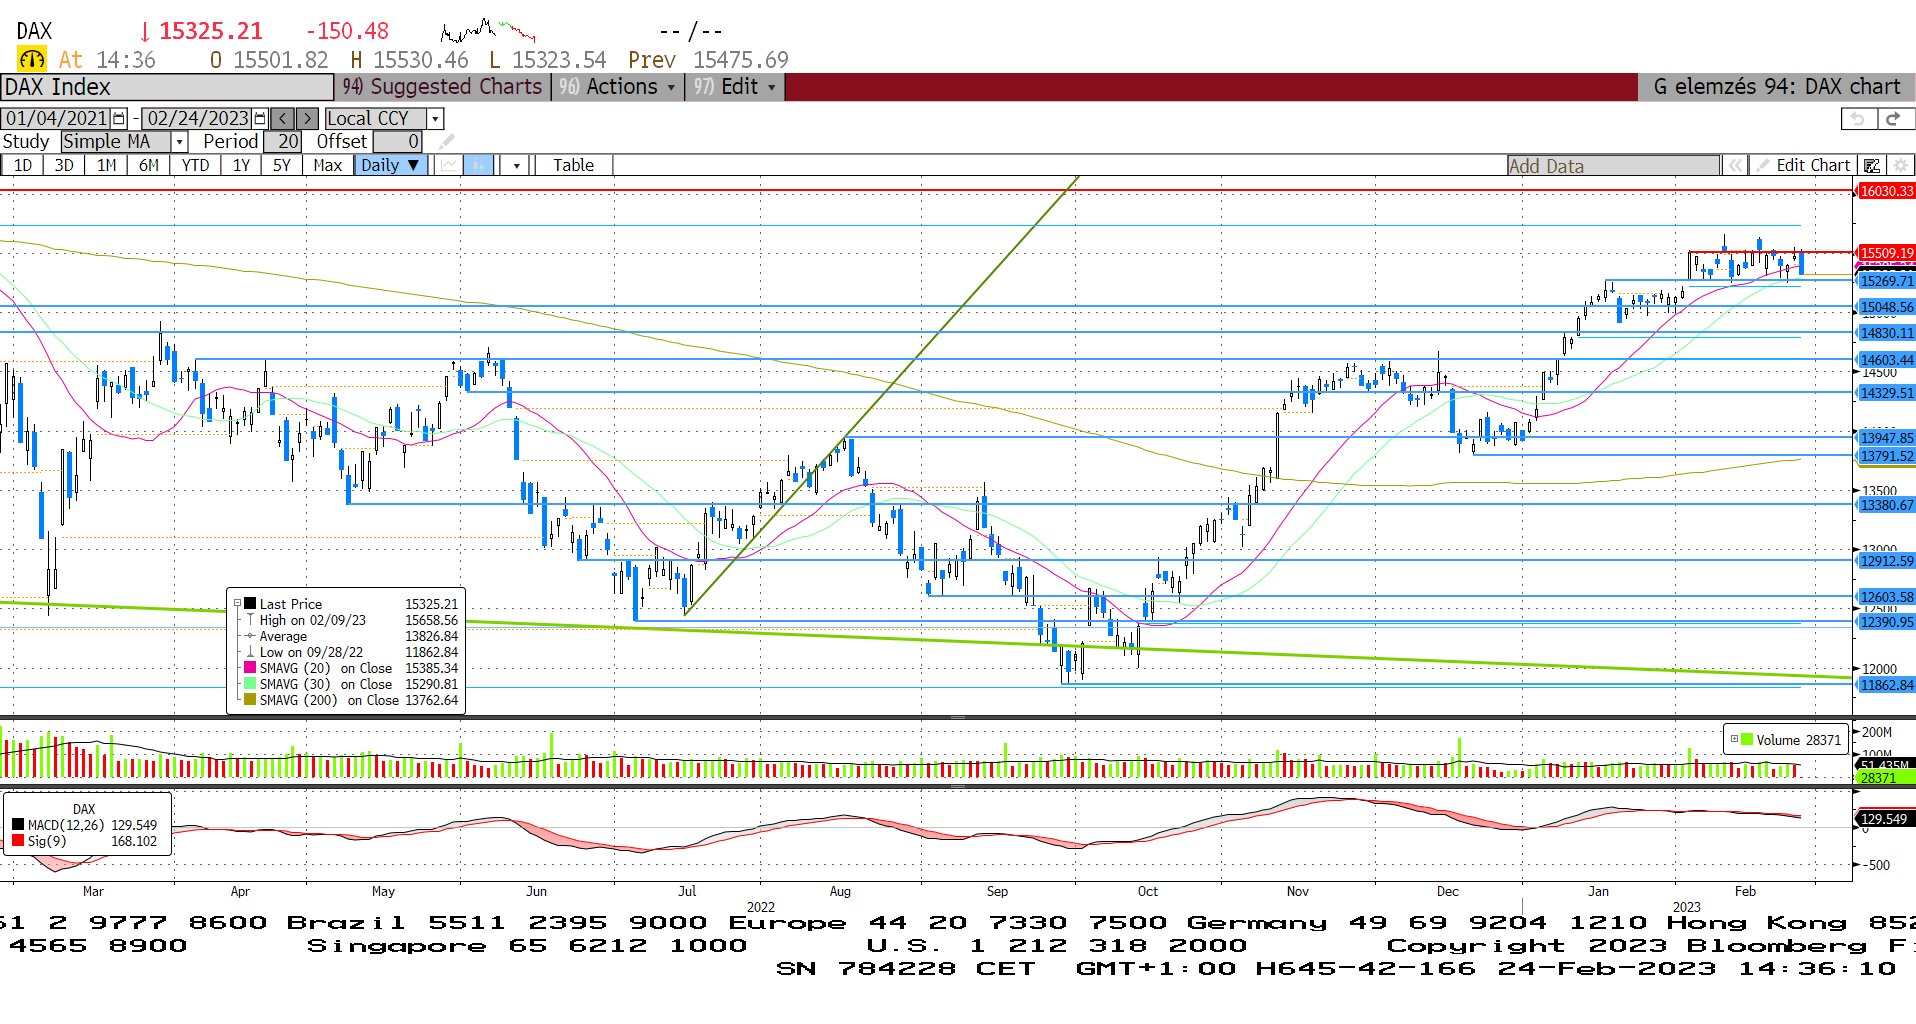This screenshot has width=1916, height=1024.
Task: Click the start date field 01/04/2021
Action: (56, 118)
